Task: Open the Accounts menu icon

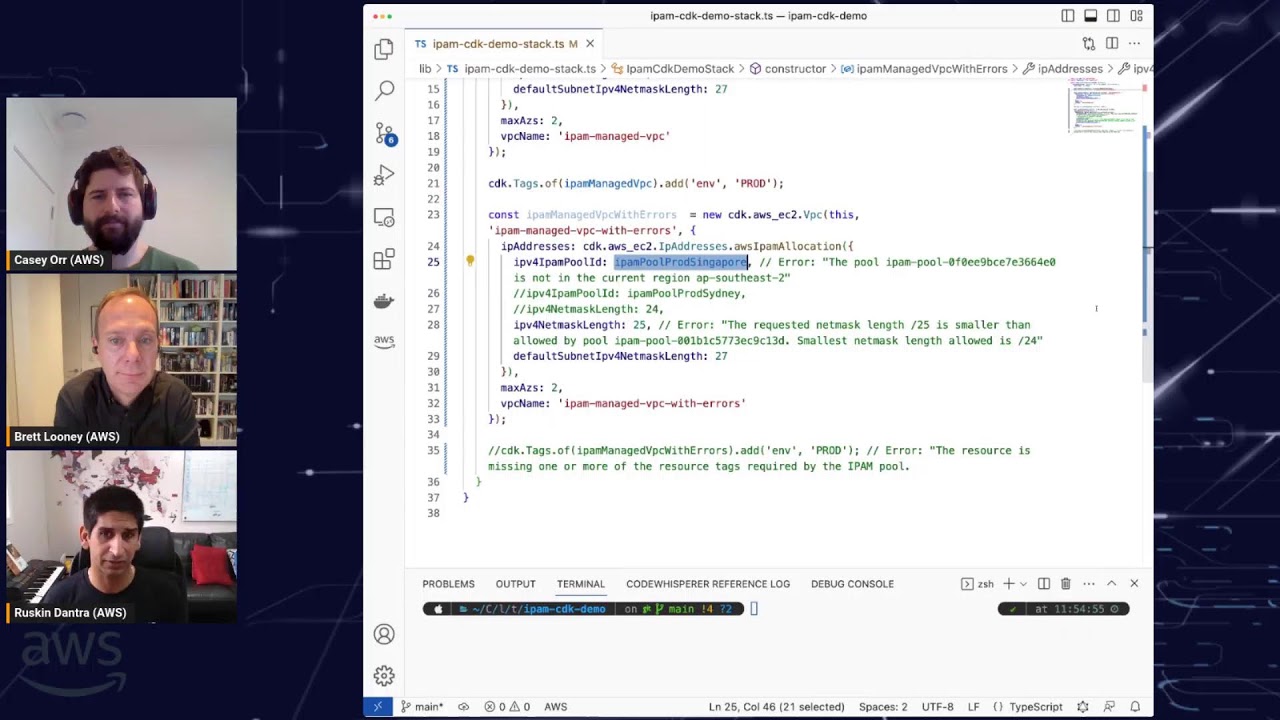Action: point(384,634)
